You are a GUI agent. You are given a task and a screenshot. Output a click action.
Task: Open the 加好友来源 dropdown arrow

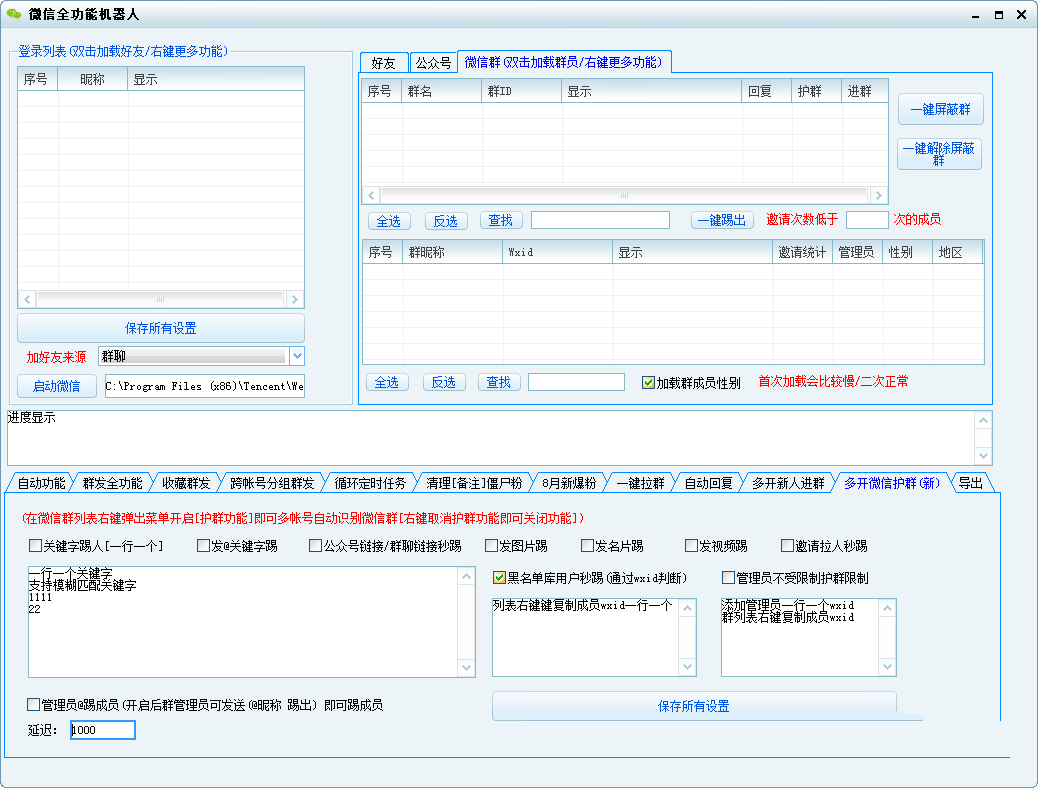coord(297,356)
